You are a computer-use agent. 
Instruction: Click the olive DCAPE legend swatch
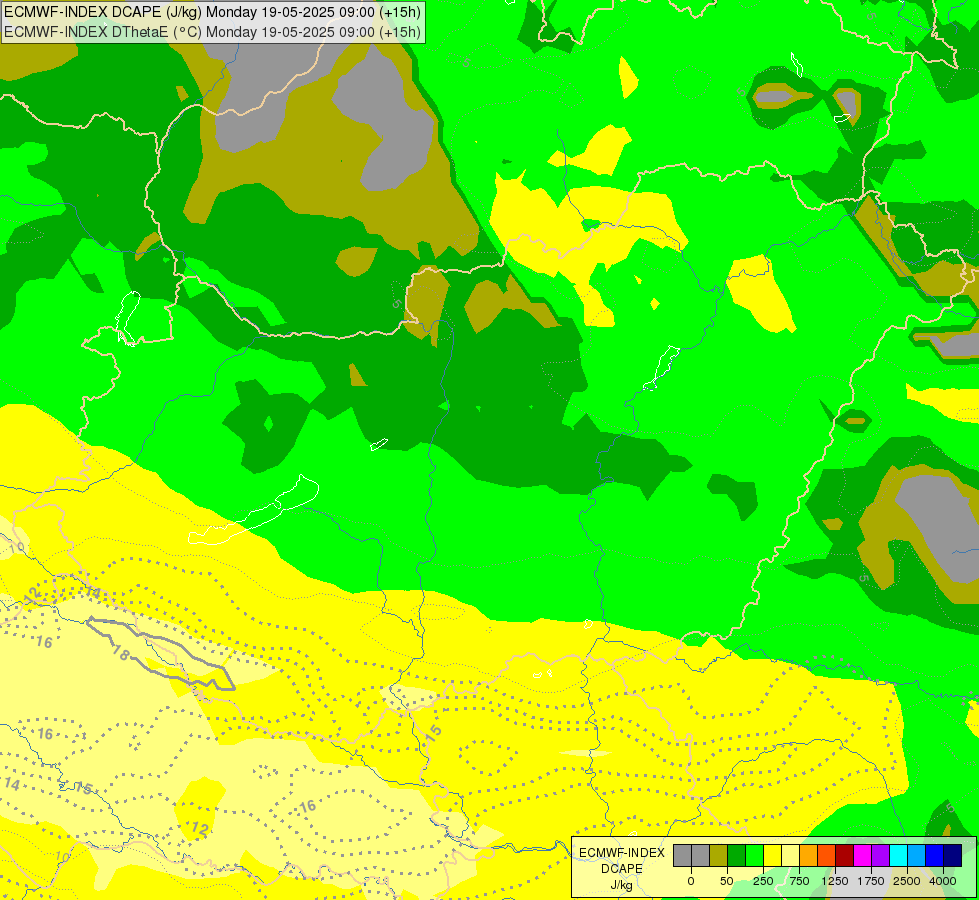(x=719, y=856)
